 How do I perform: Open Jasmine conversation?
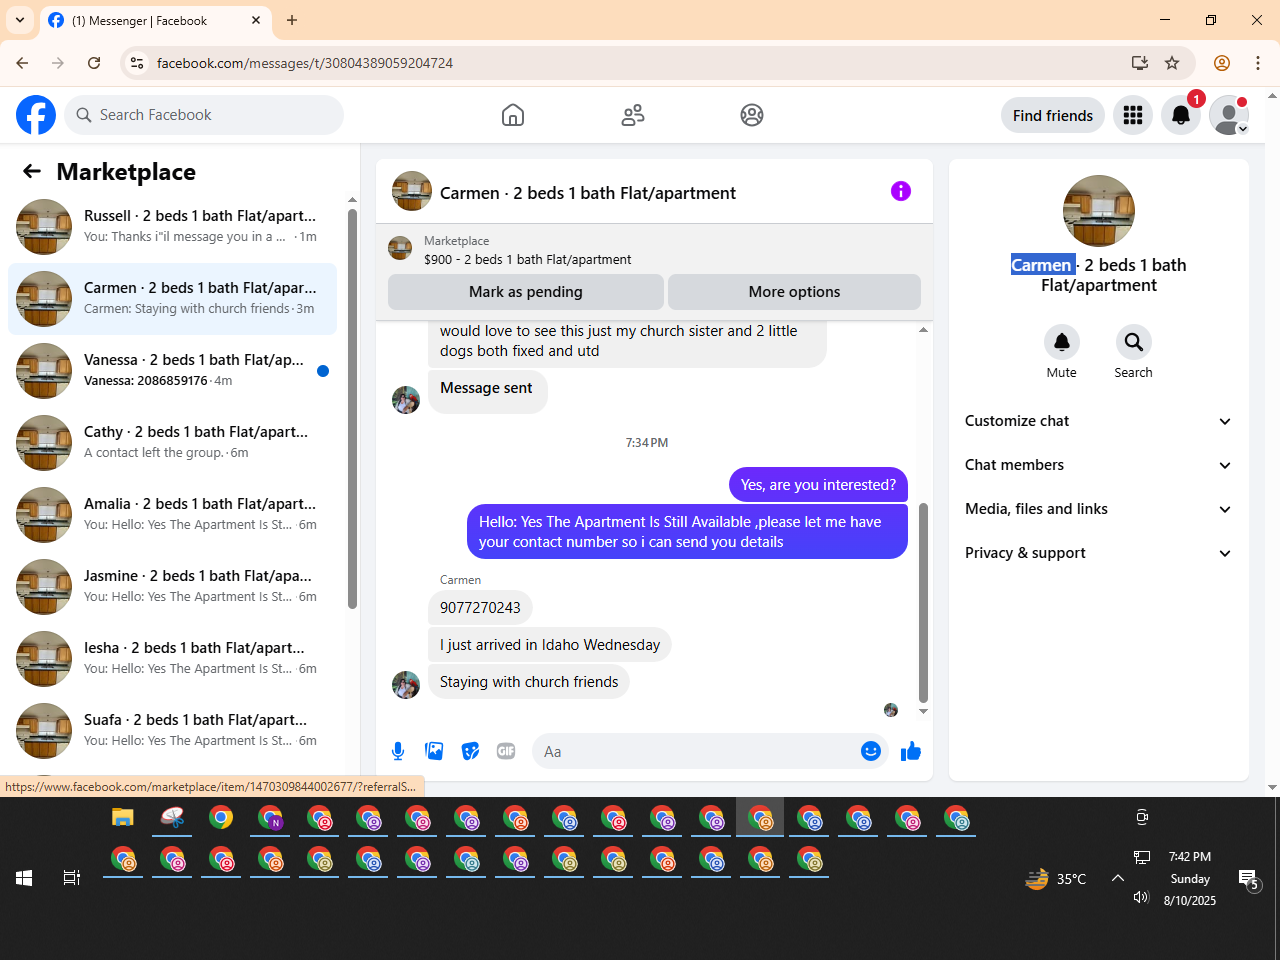tap(172, 587)
